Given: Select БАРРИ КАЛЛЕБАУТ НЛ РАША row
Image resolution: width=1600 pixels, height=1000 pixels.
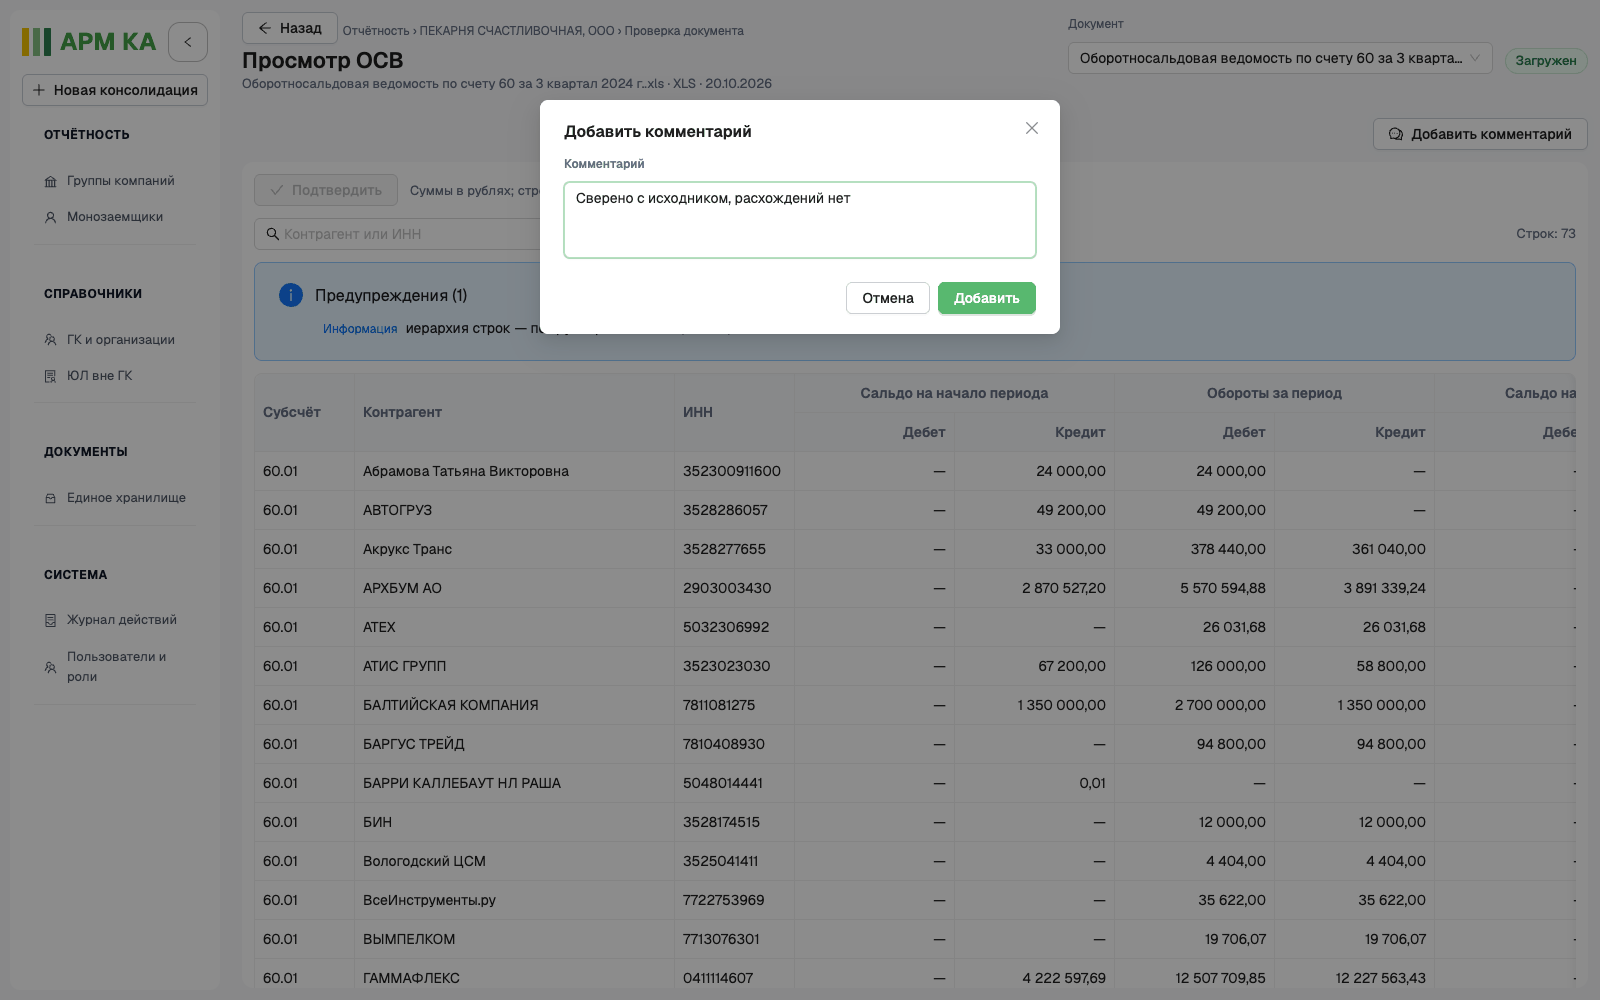Looking at the screenshot, I should pyautogui.click(x=914, y=783).
